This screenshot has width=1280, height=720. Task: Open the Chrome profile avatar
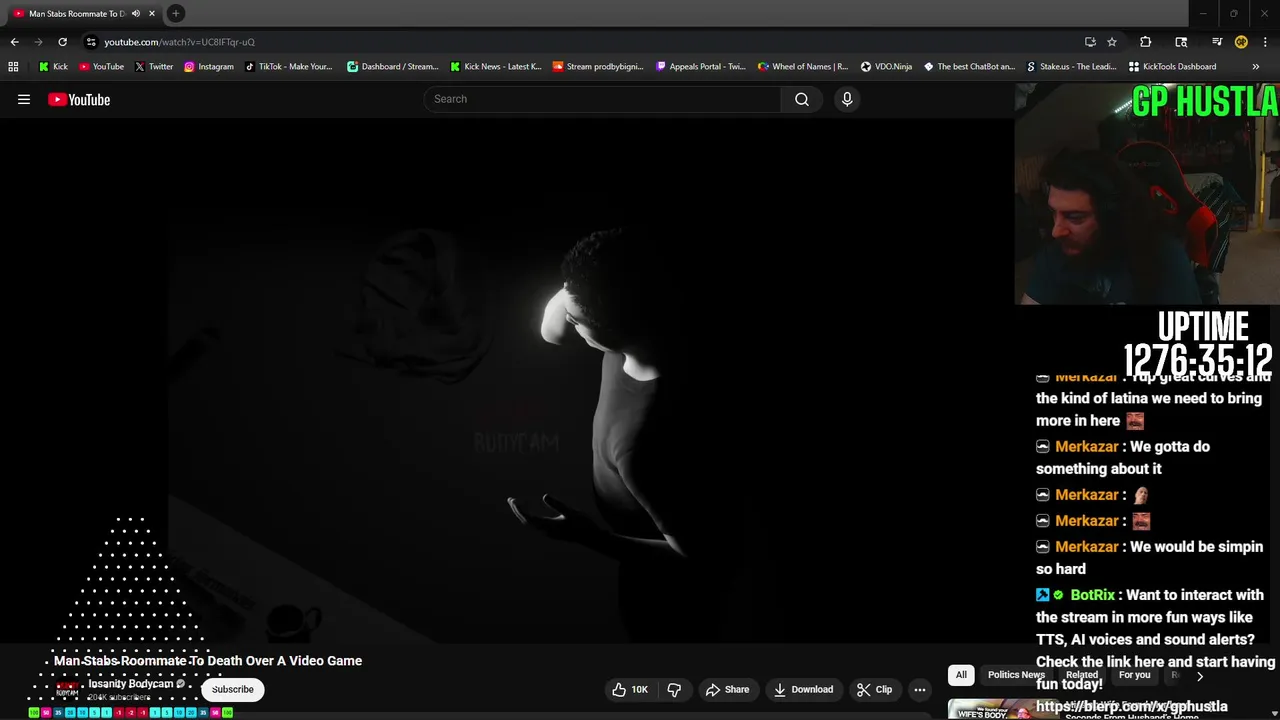1241,42
